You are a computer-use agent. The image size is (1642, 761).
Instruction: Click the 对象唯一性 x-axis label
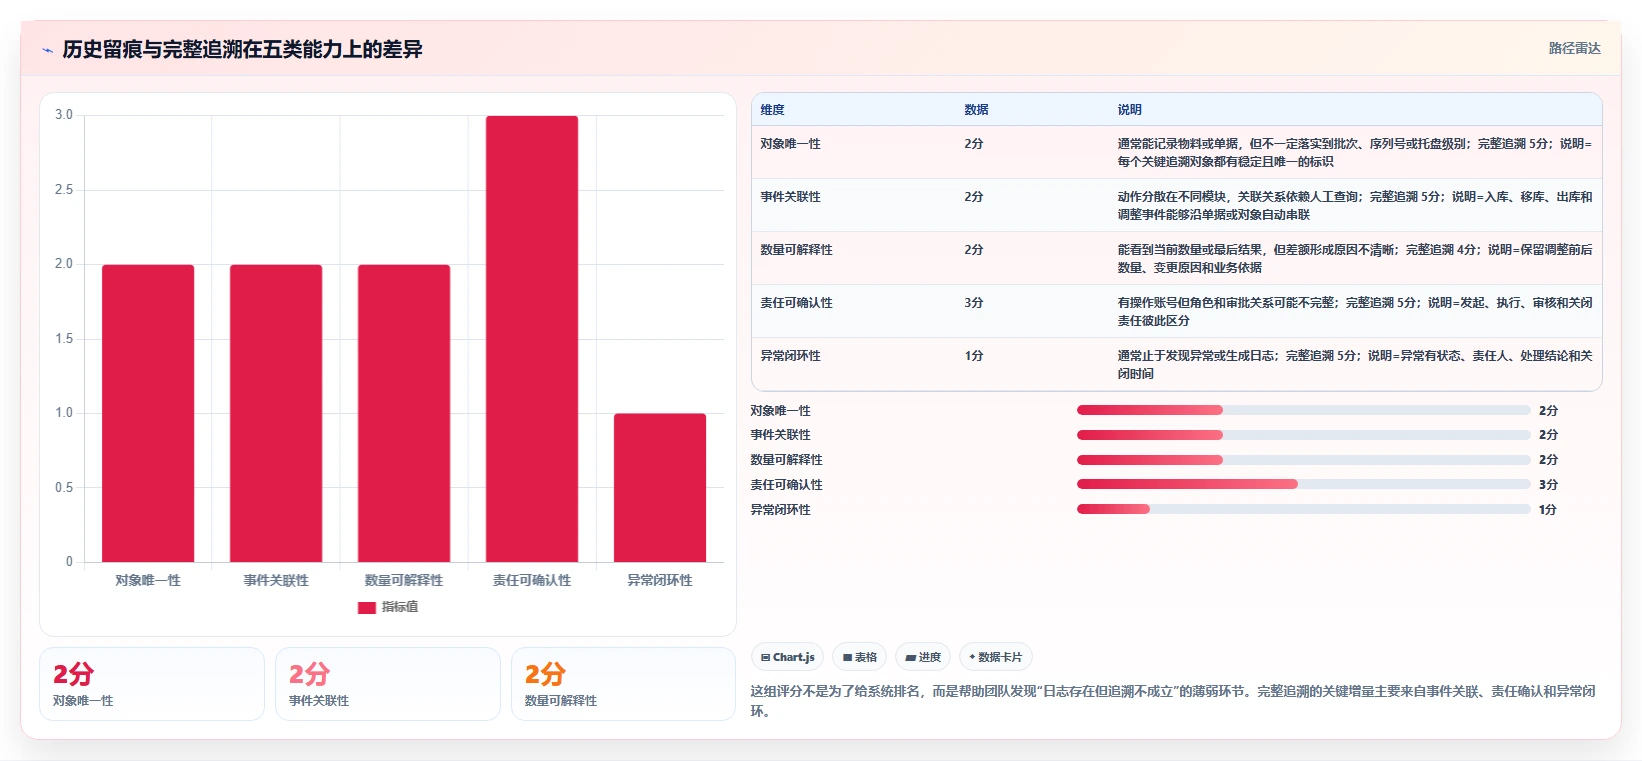click(x=148, y=580)
